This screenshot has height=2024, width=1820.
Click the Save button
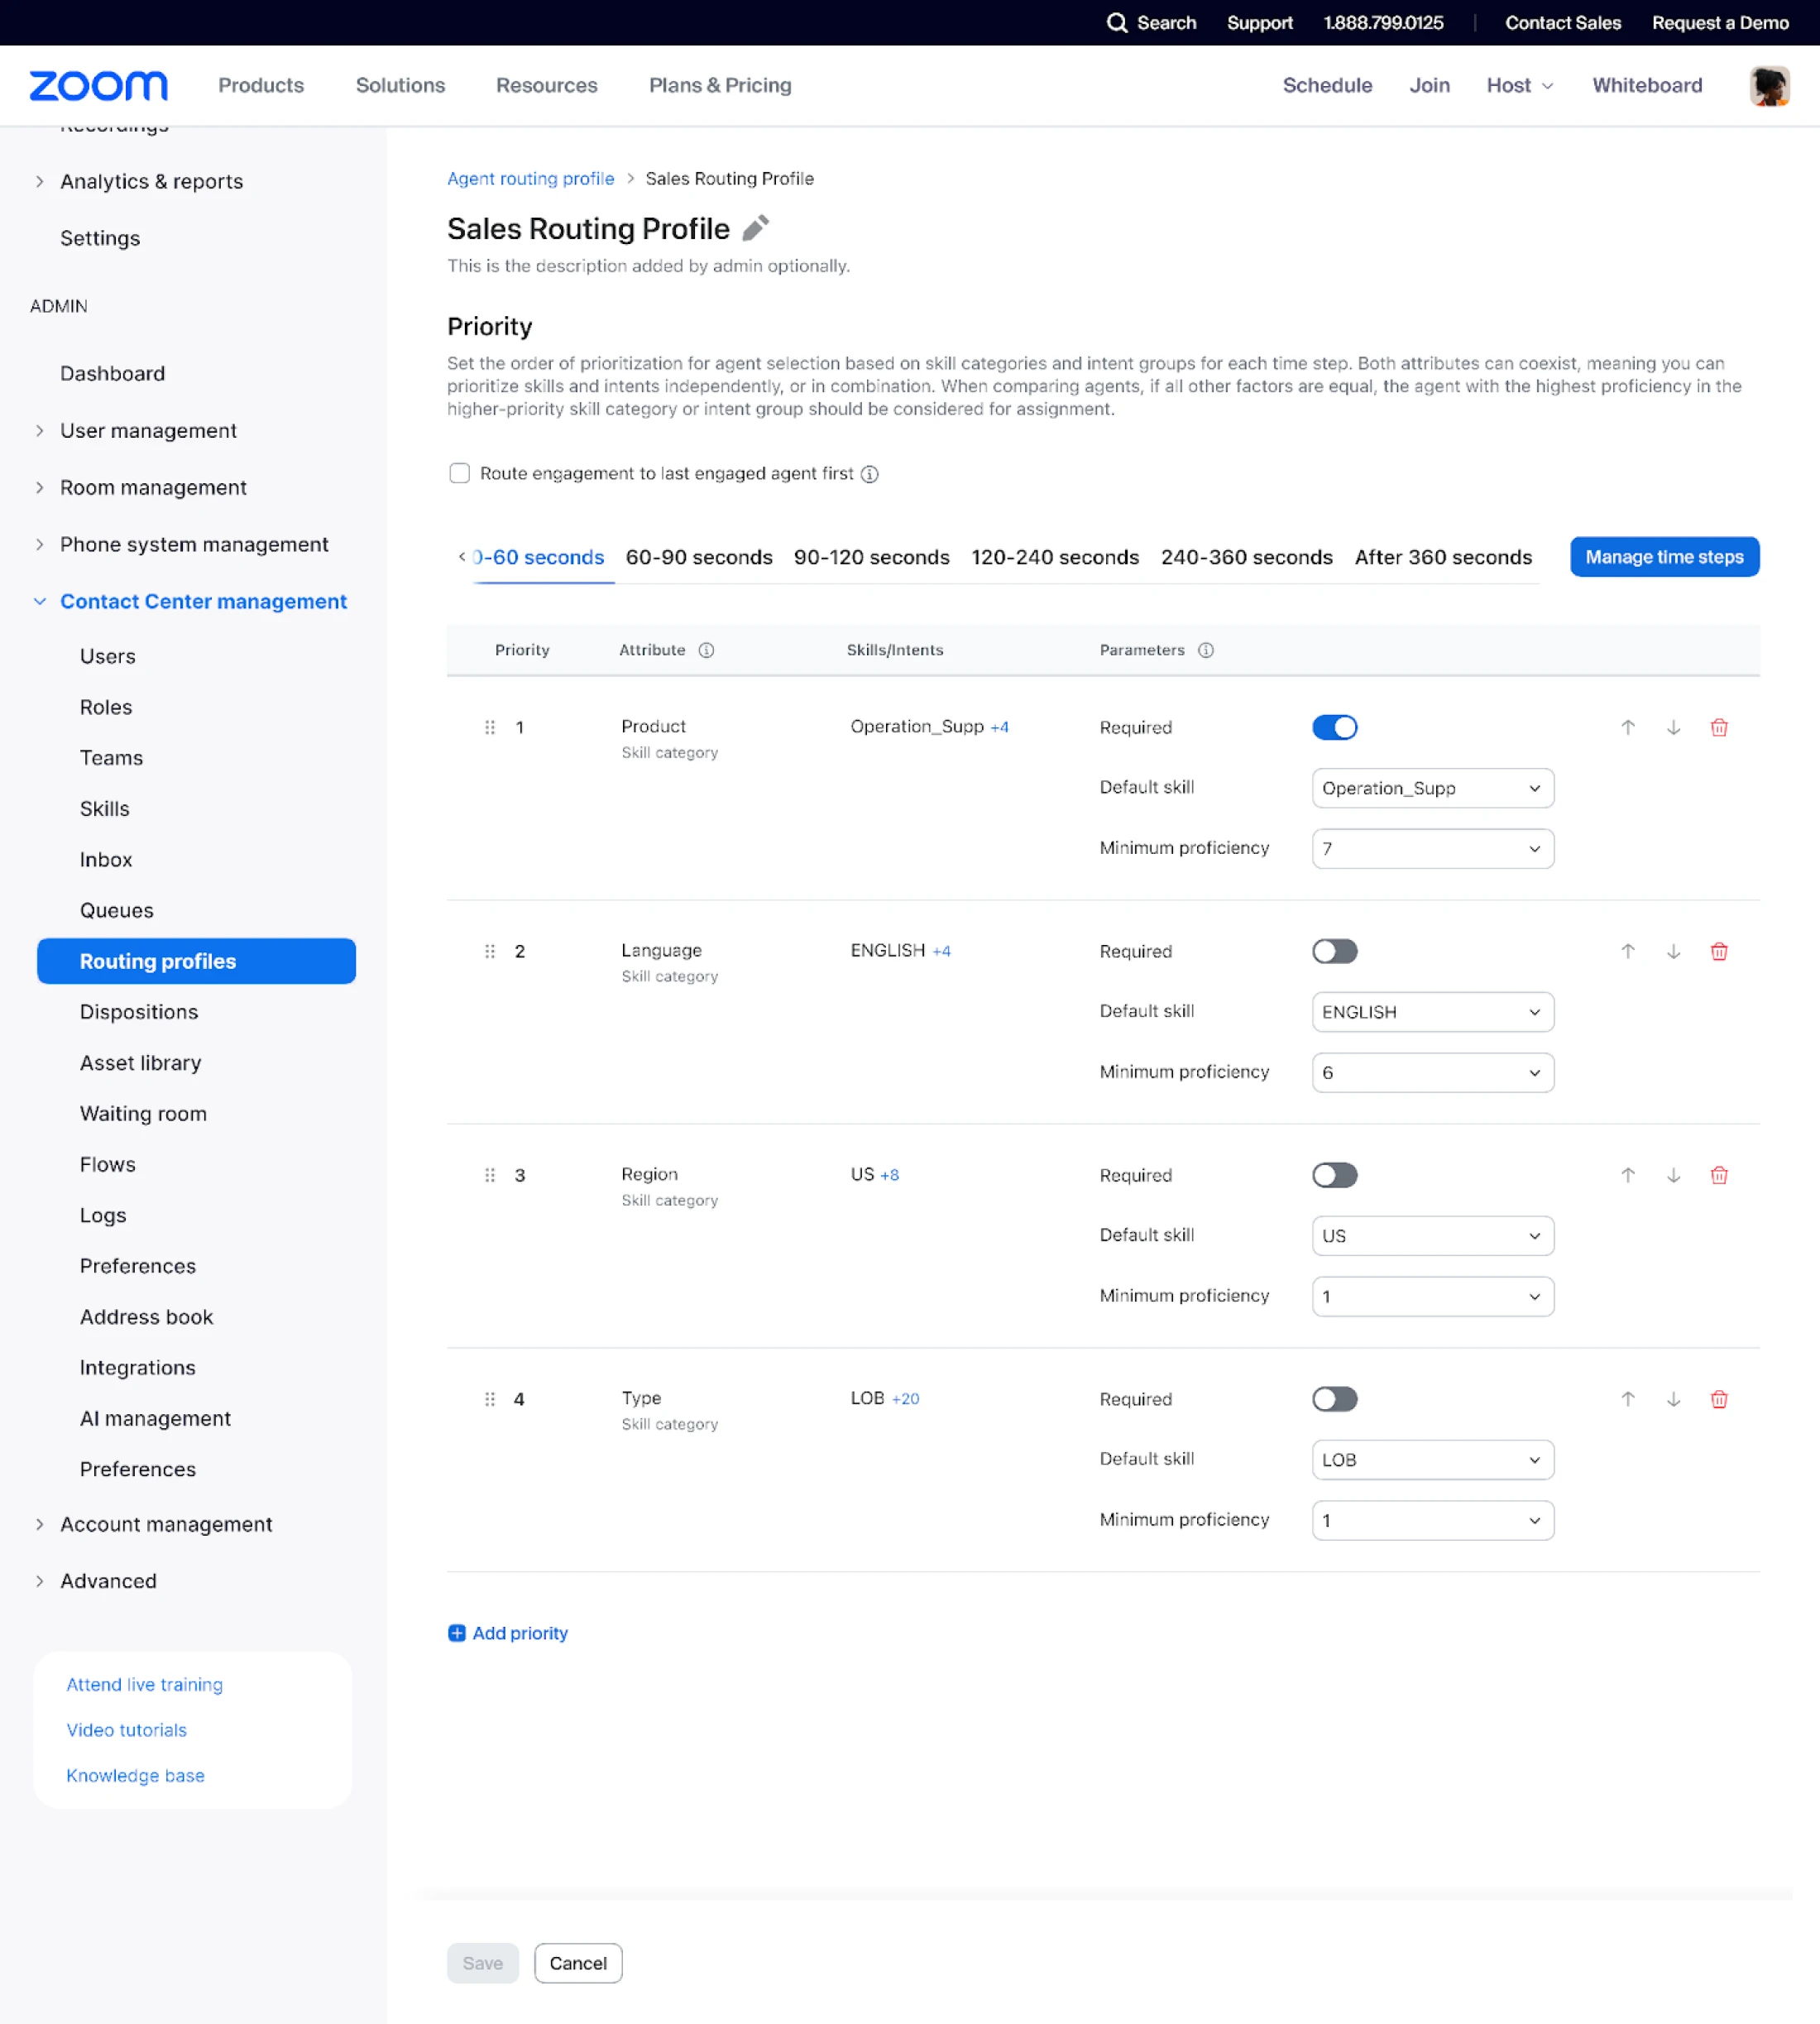click(x=483, y=1963)
